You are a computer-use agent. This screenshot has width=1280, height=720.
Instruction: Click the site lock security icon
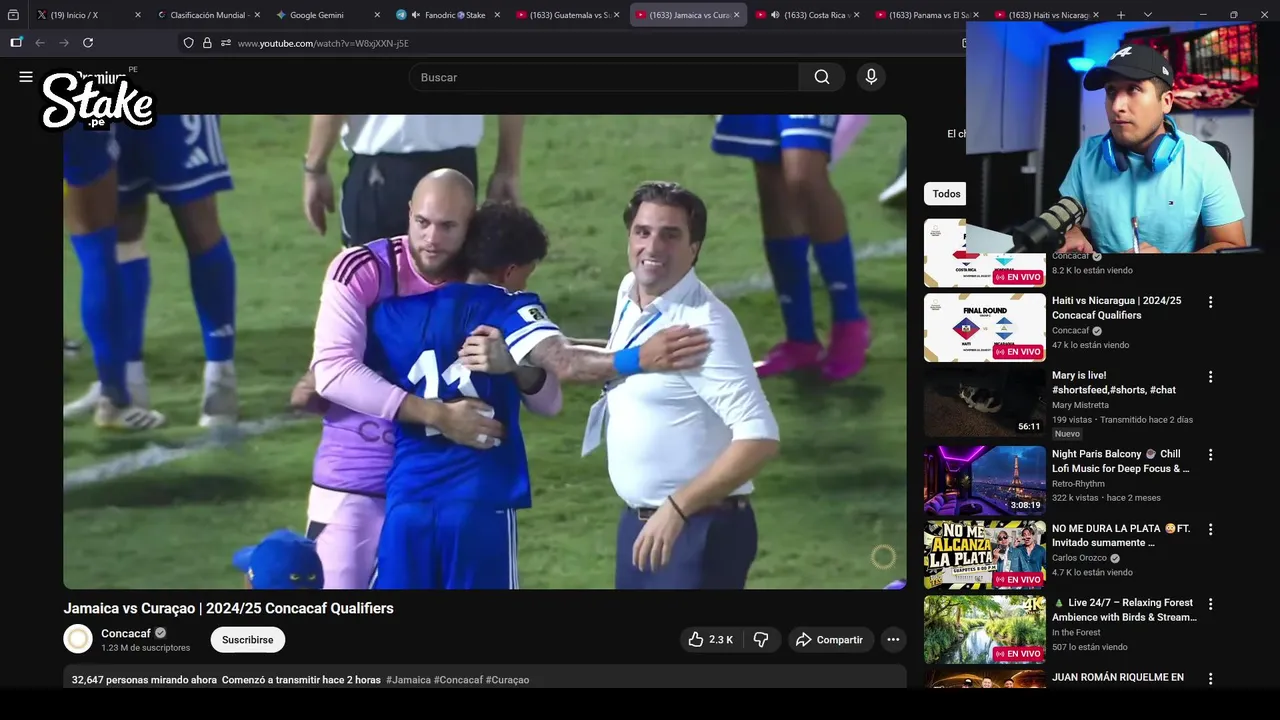coord(207,43)
